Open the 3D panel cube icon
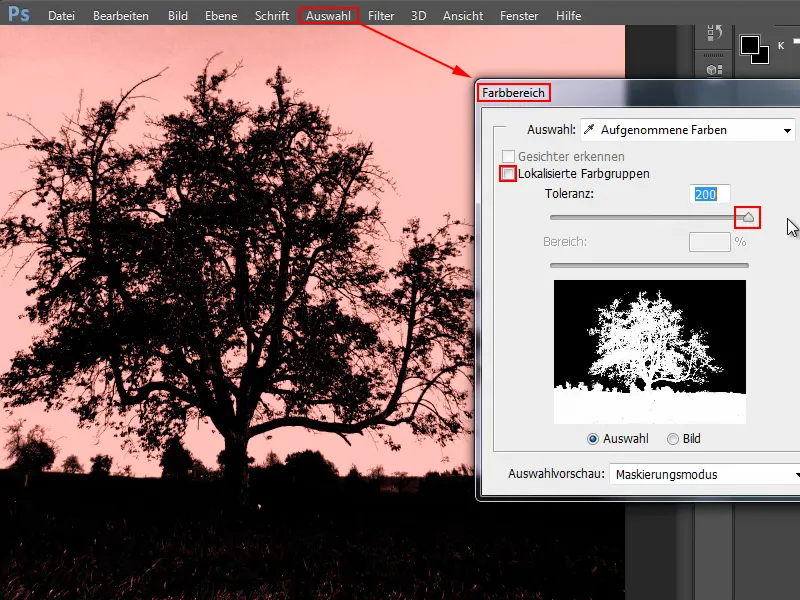800x600 pixels. [714, 70]
